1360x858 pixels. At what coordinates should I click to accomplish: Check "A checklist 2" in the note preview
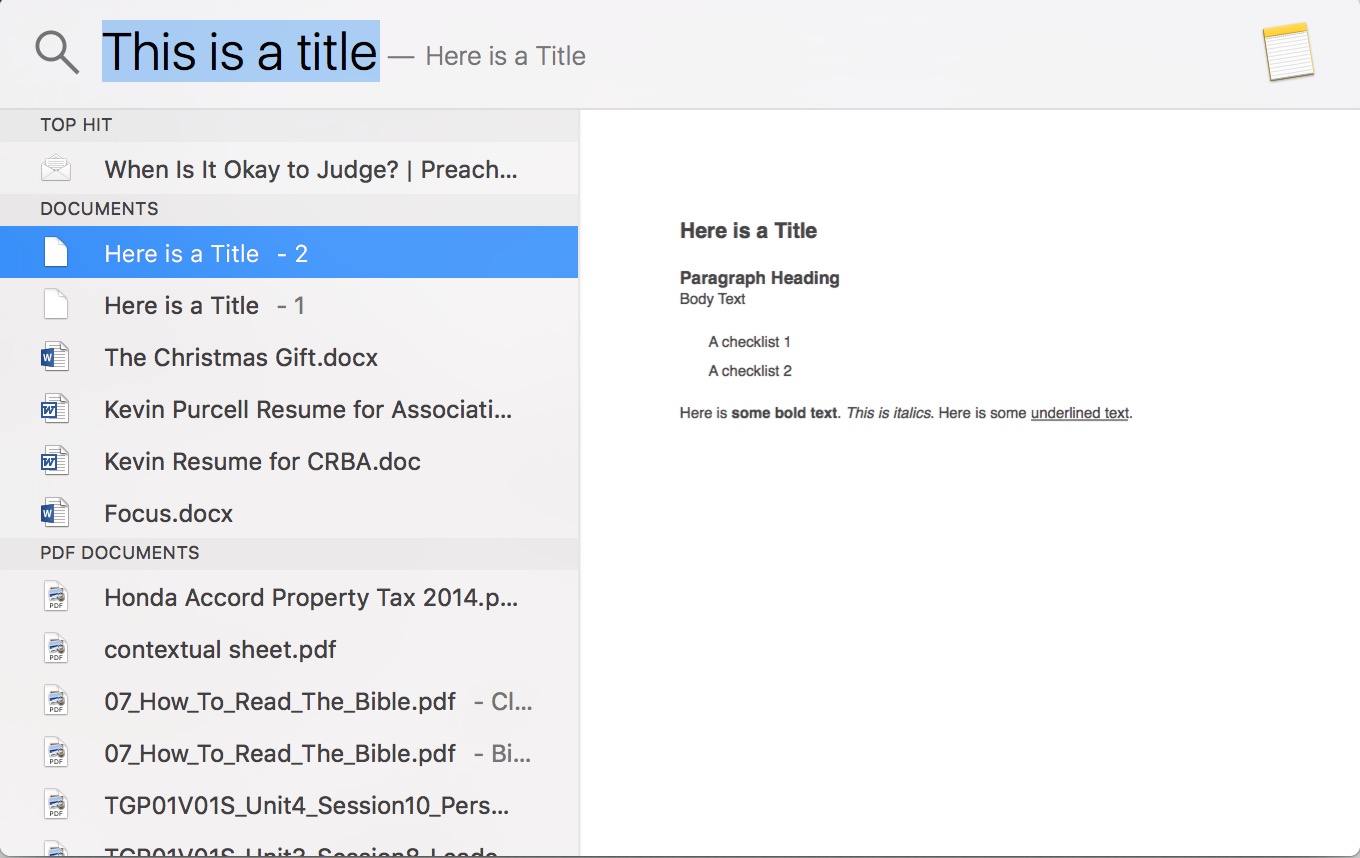[750, 370]
